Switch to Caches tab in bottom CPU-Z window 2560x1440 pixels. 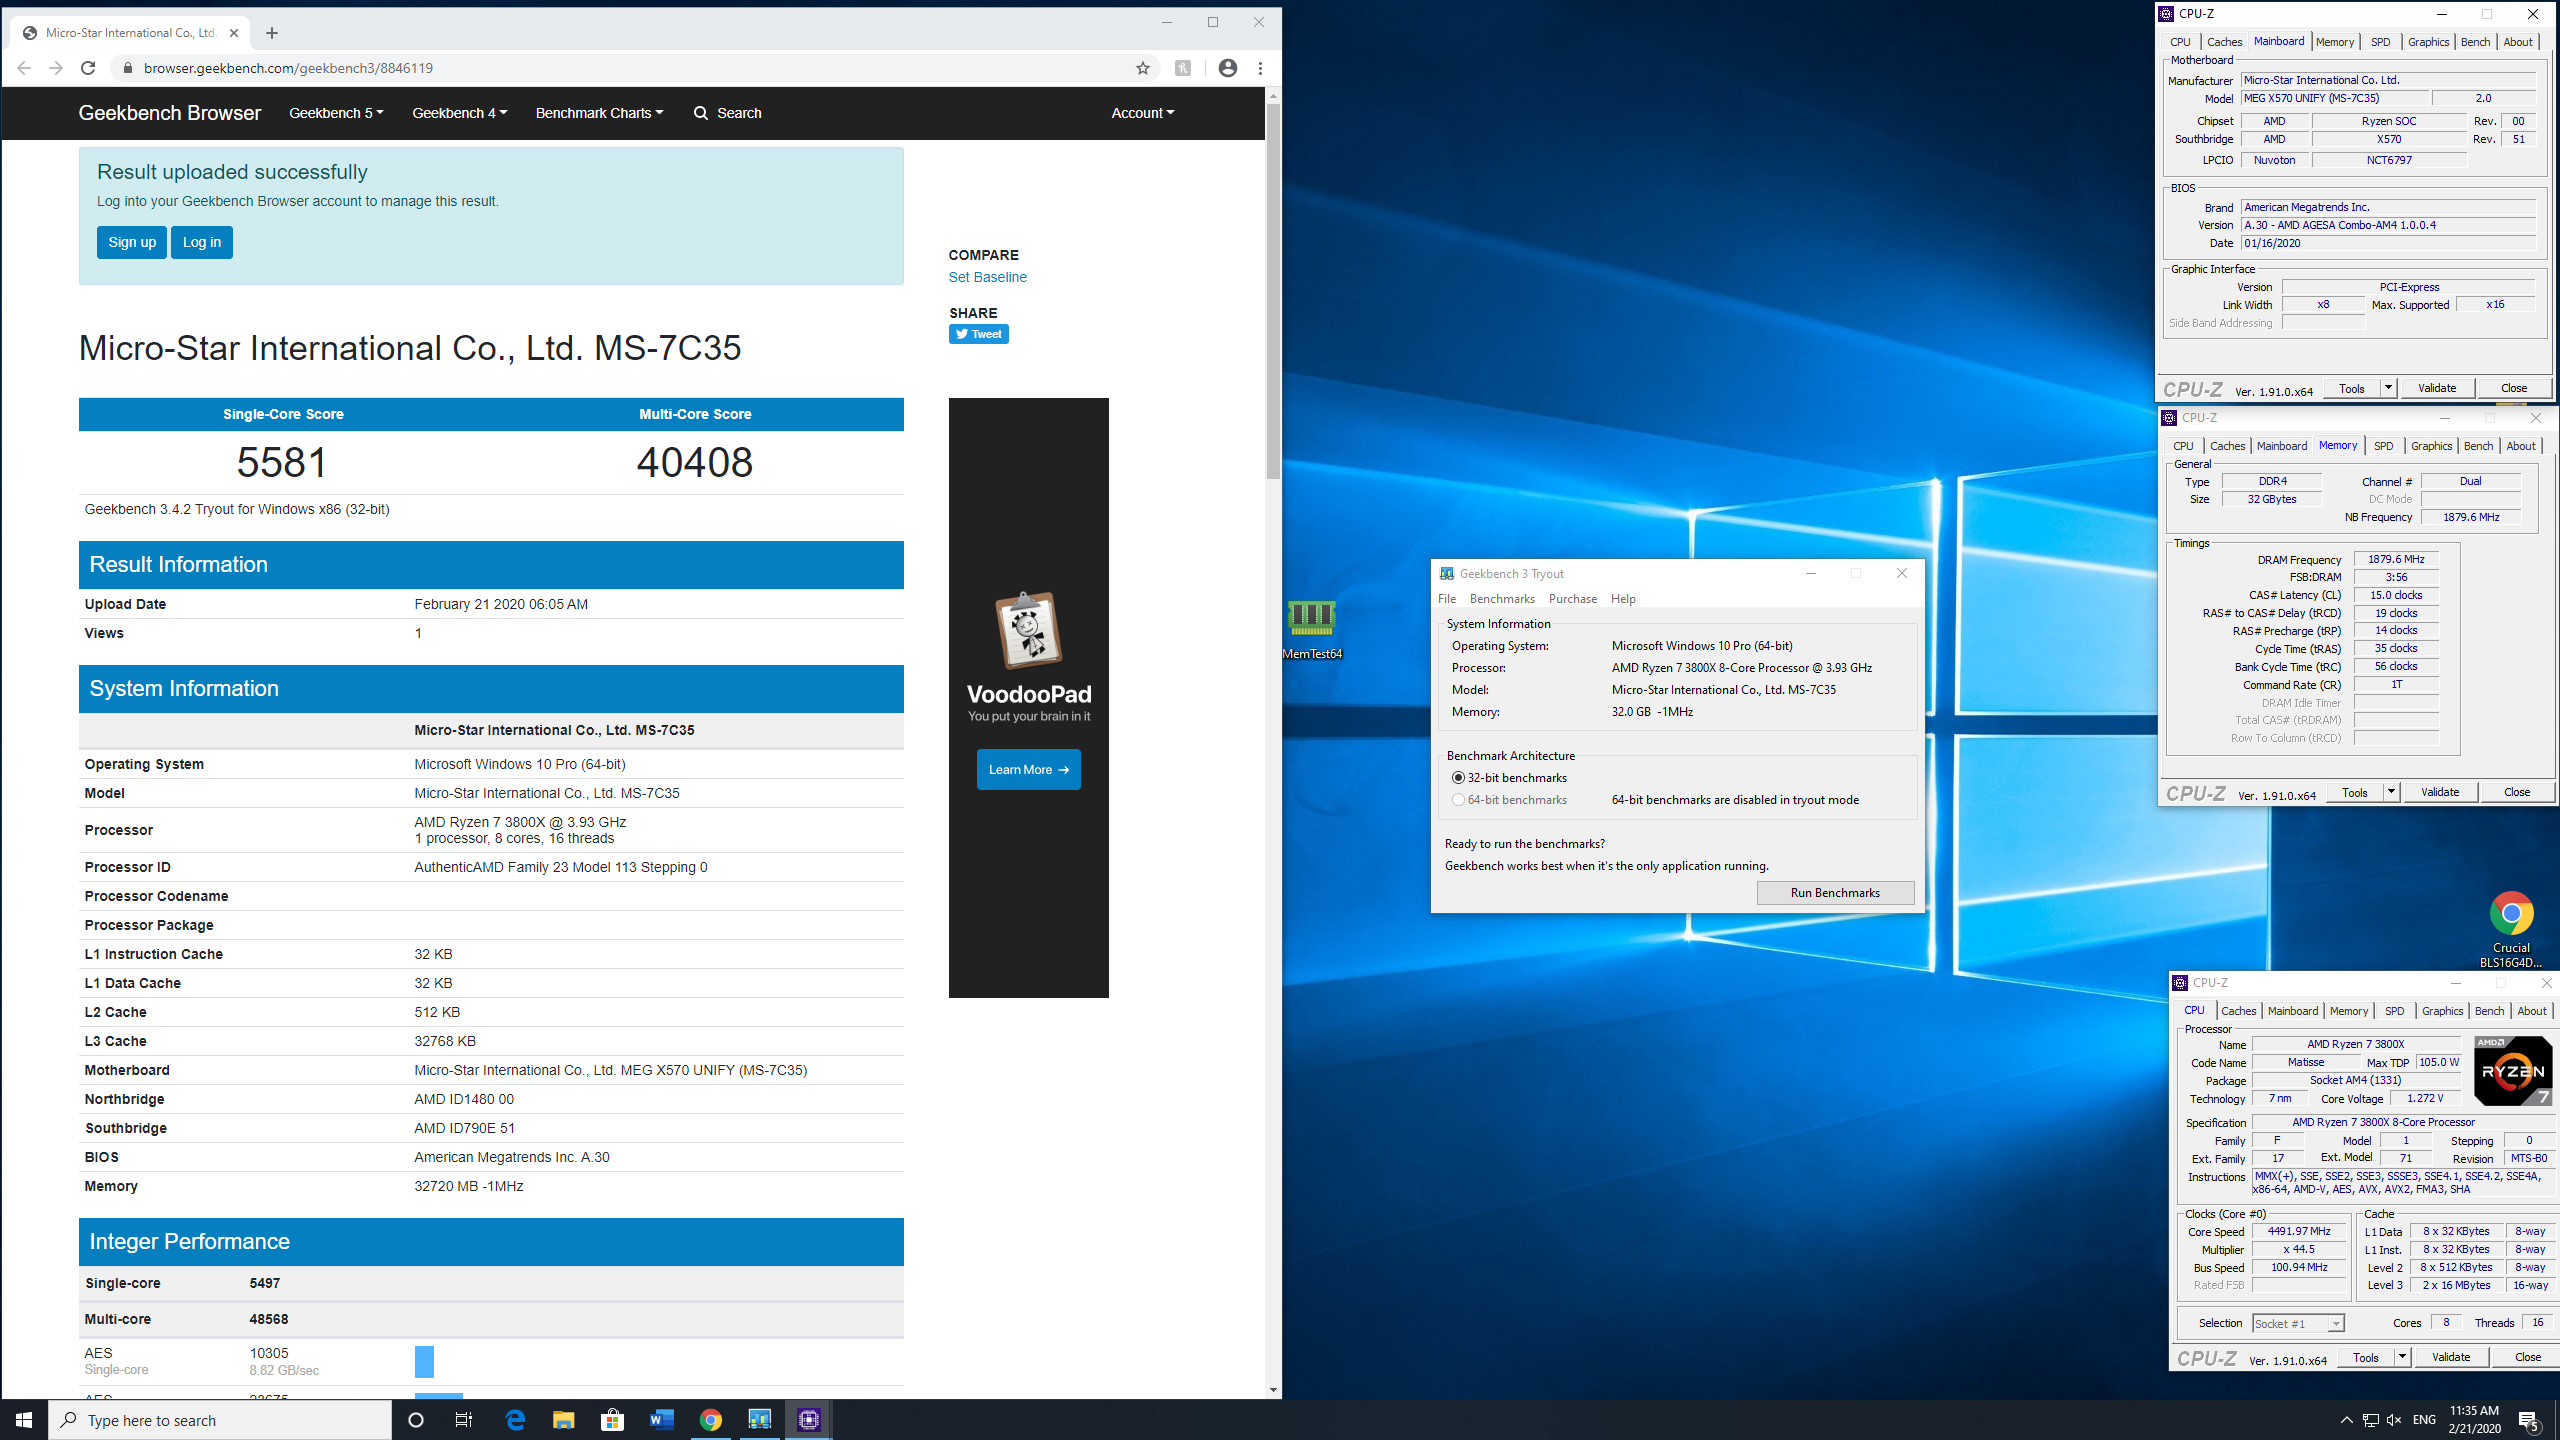coord(2239,1011)
